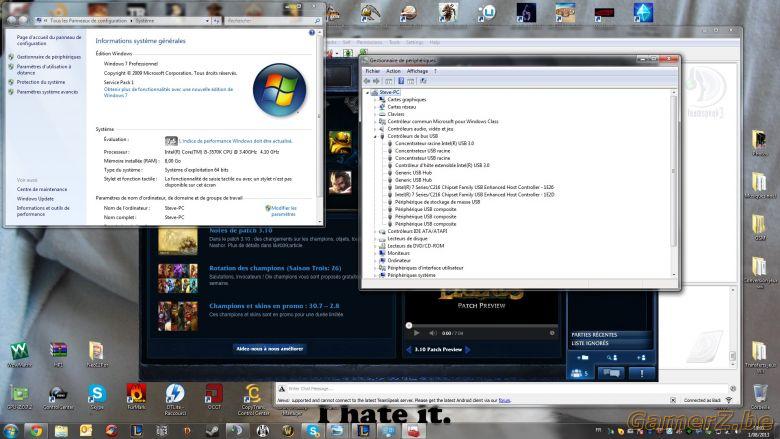Click add folder icon in League friends panel
Screen dimensions: 780x439
pyautogui.click(x=583, y=357)
